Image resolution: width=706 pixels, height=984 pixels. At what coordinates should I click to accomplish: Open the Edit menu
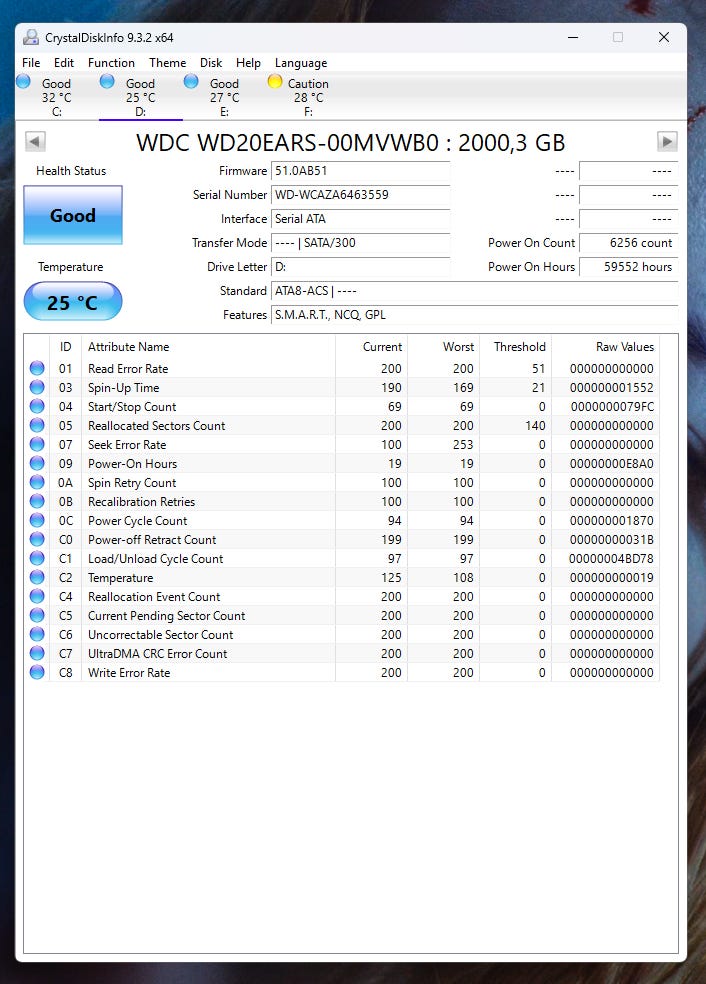64,63
